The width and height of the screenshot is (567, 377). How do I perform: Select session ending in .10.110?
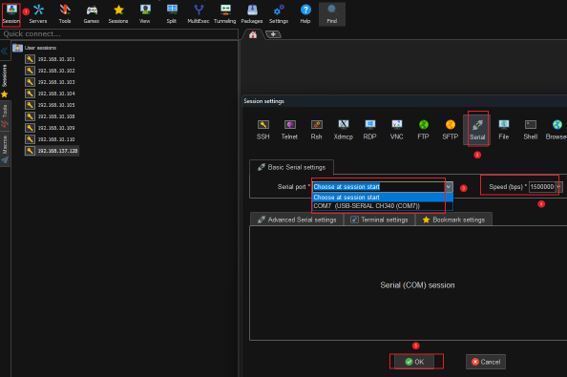pyautogui.click(x=50, y=139)
